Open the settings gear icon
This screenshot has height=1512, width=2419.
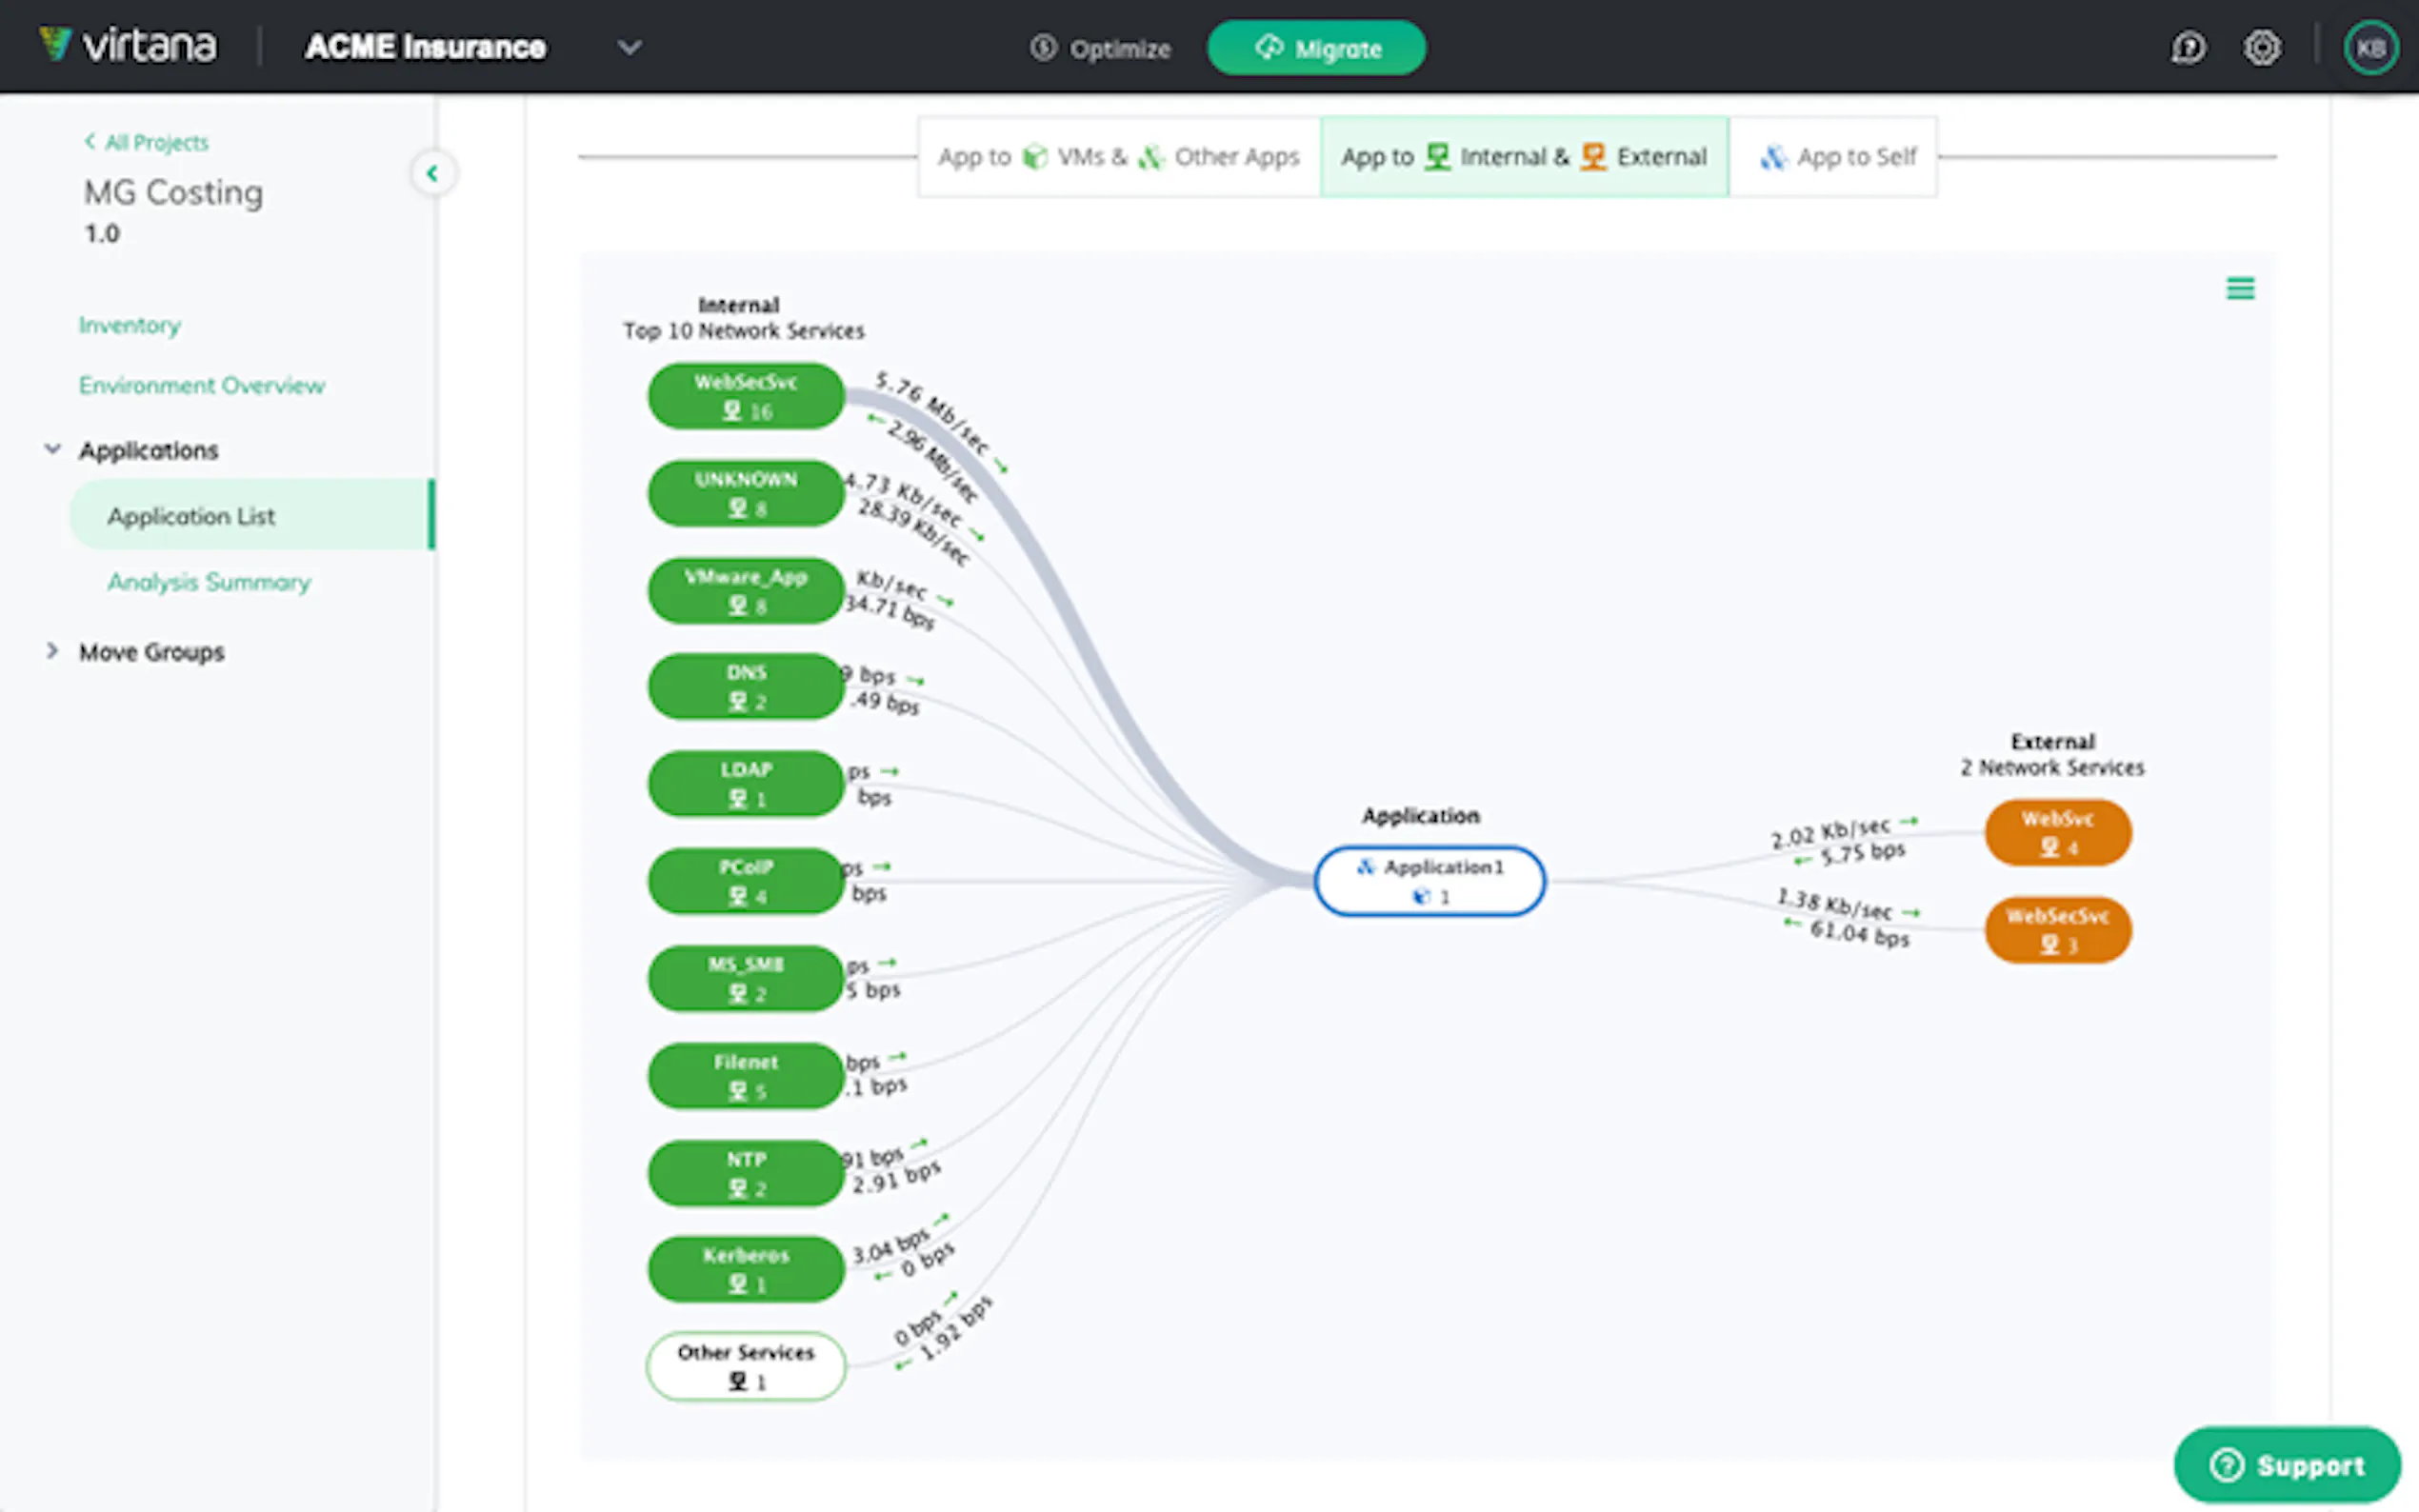pyautogui.click(x=2261, y=47)
